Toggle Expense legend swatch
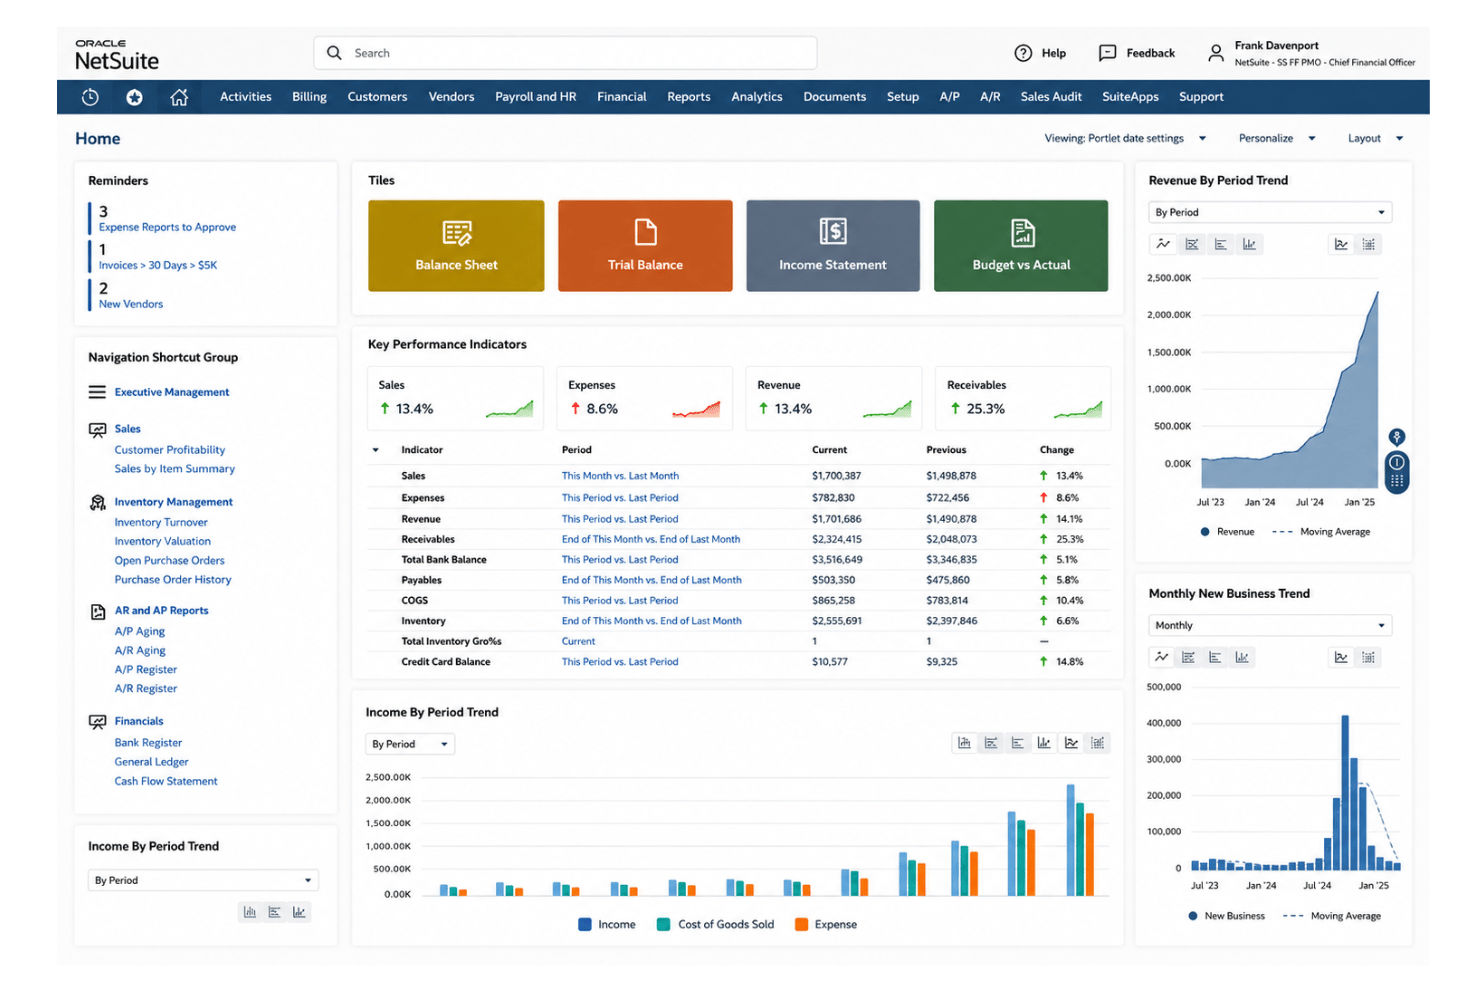 801,925
